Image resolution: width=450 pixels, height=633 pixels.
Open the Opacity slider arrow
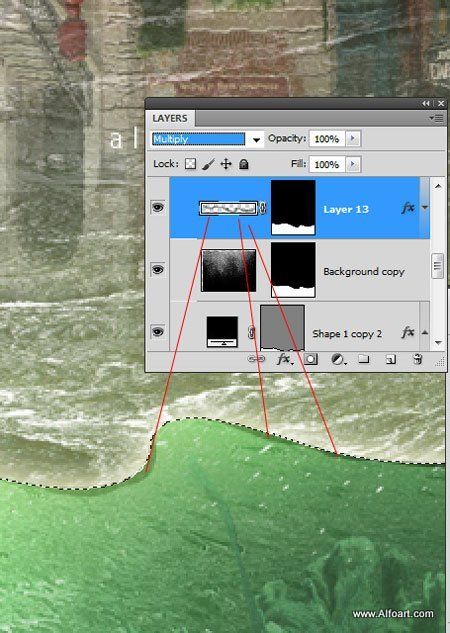[353, 138]
